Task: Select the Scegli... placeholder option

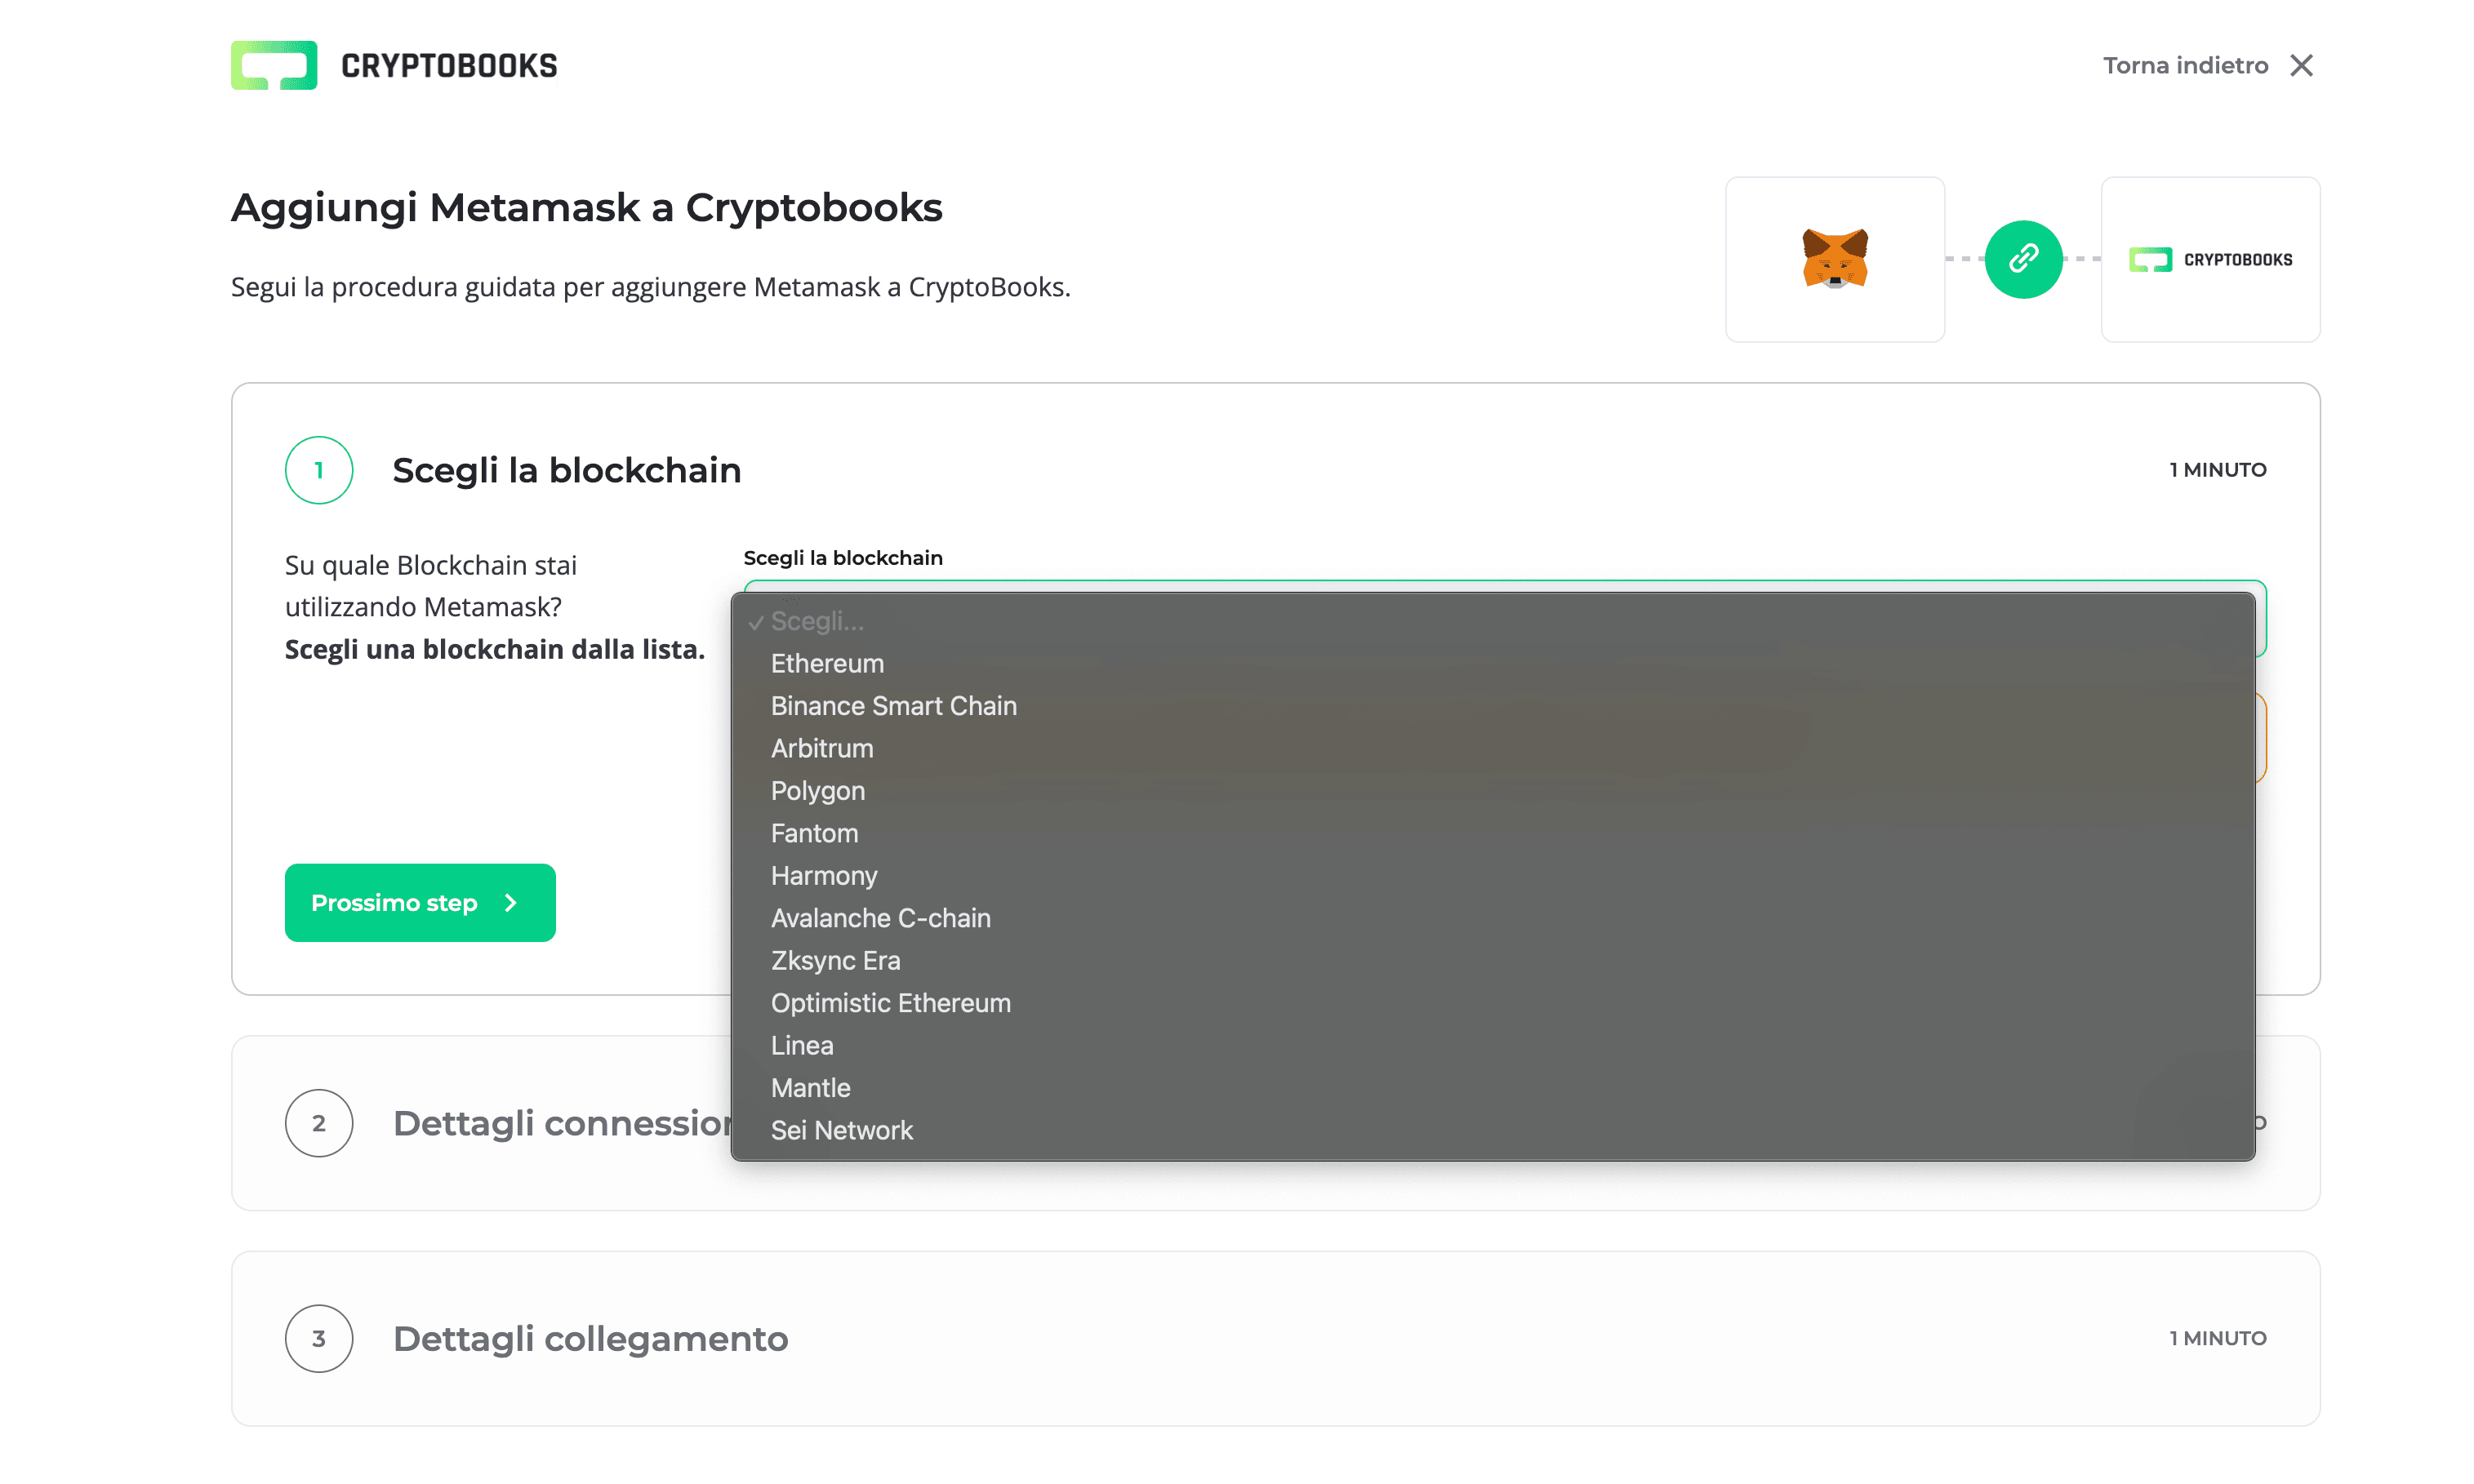Action: (x=816, y=621)
